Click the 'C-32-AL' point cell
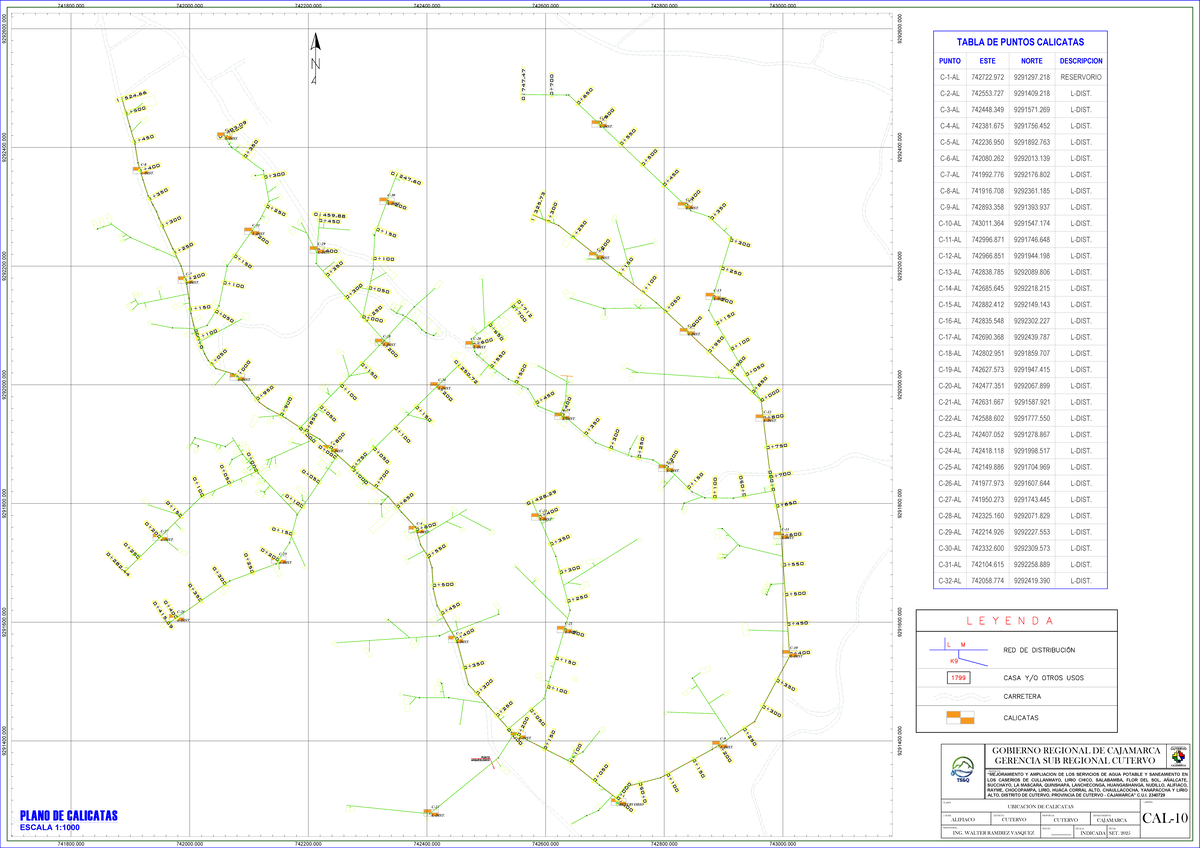This screenshot has width=1200, height=848. click(949, 580)
